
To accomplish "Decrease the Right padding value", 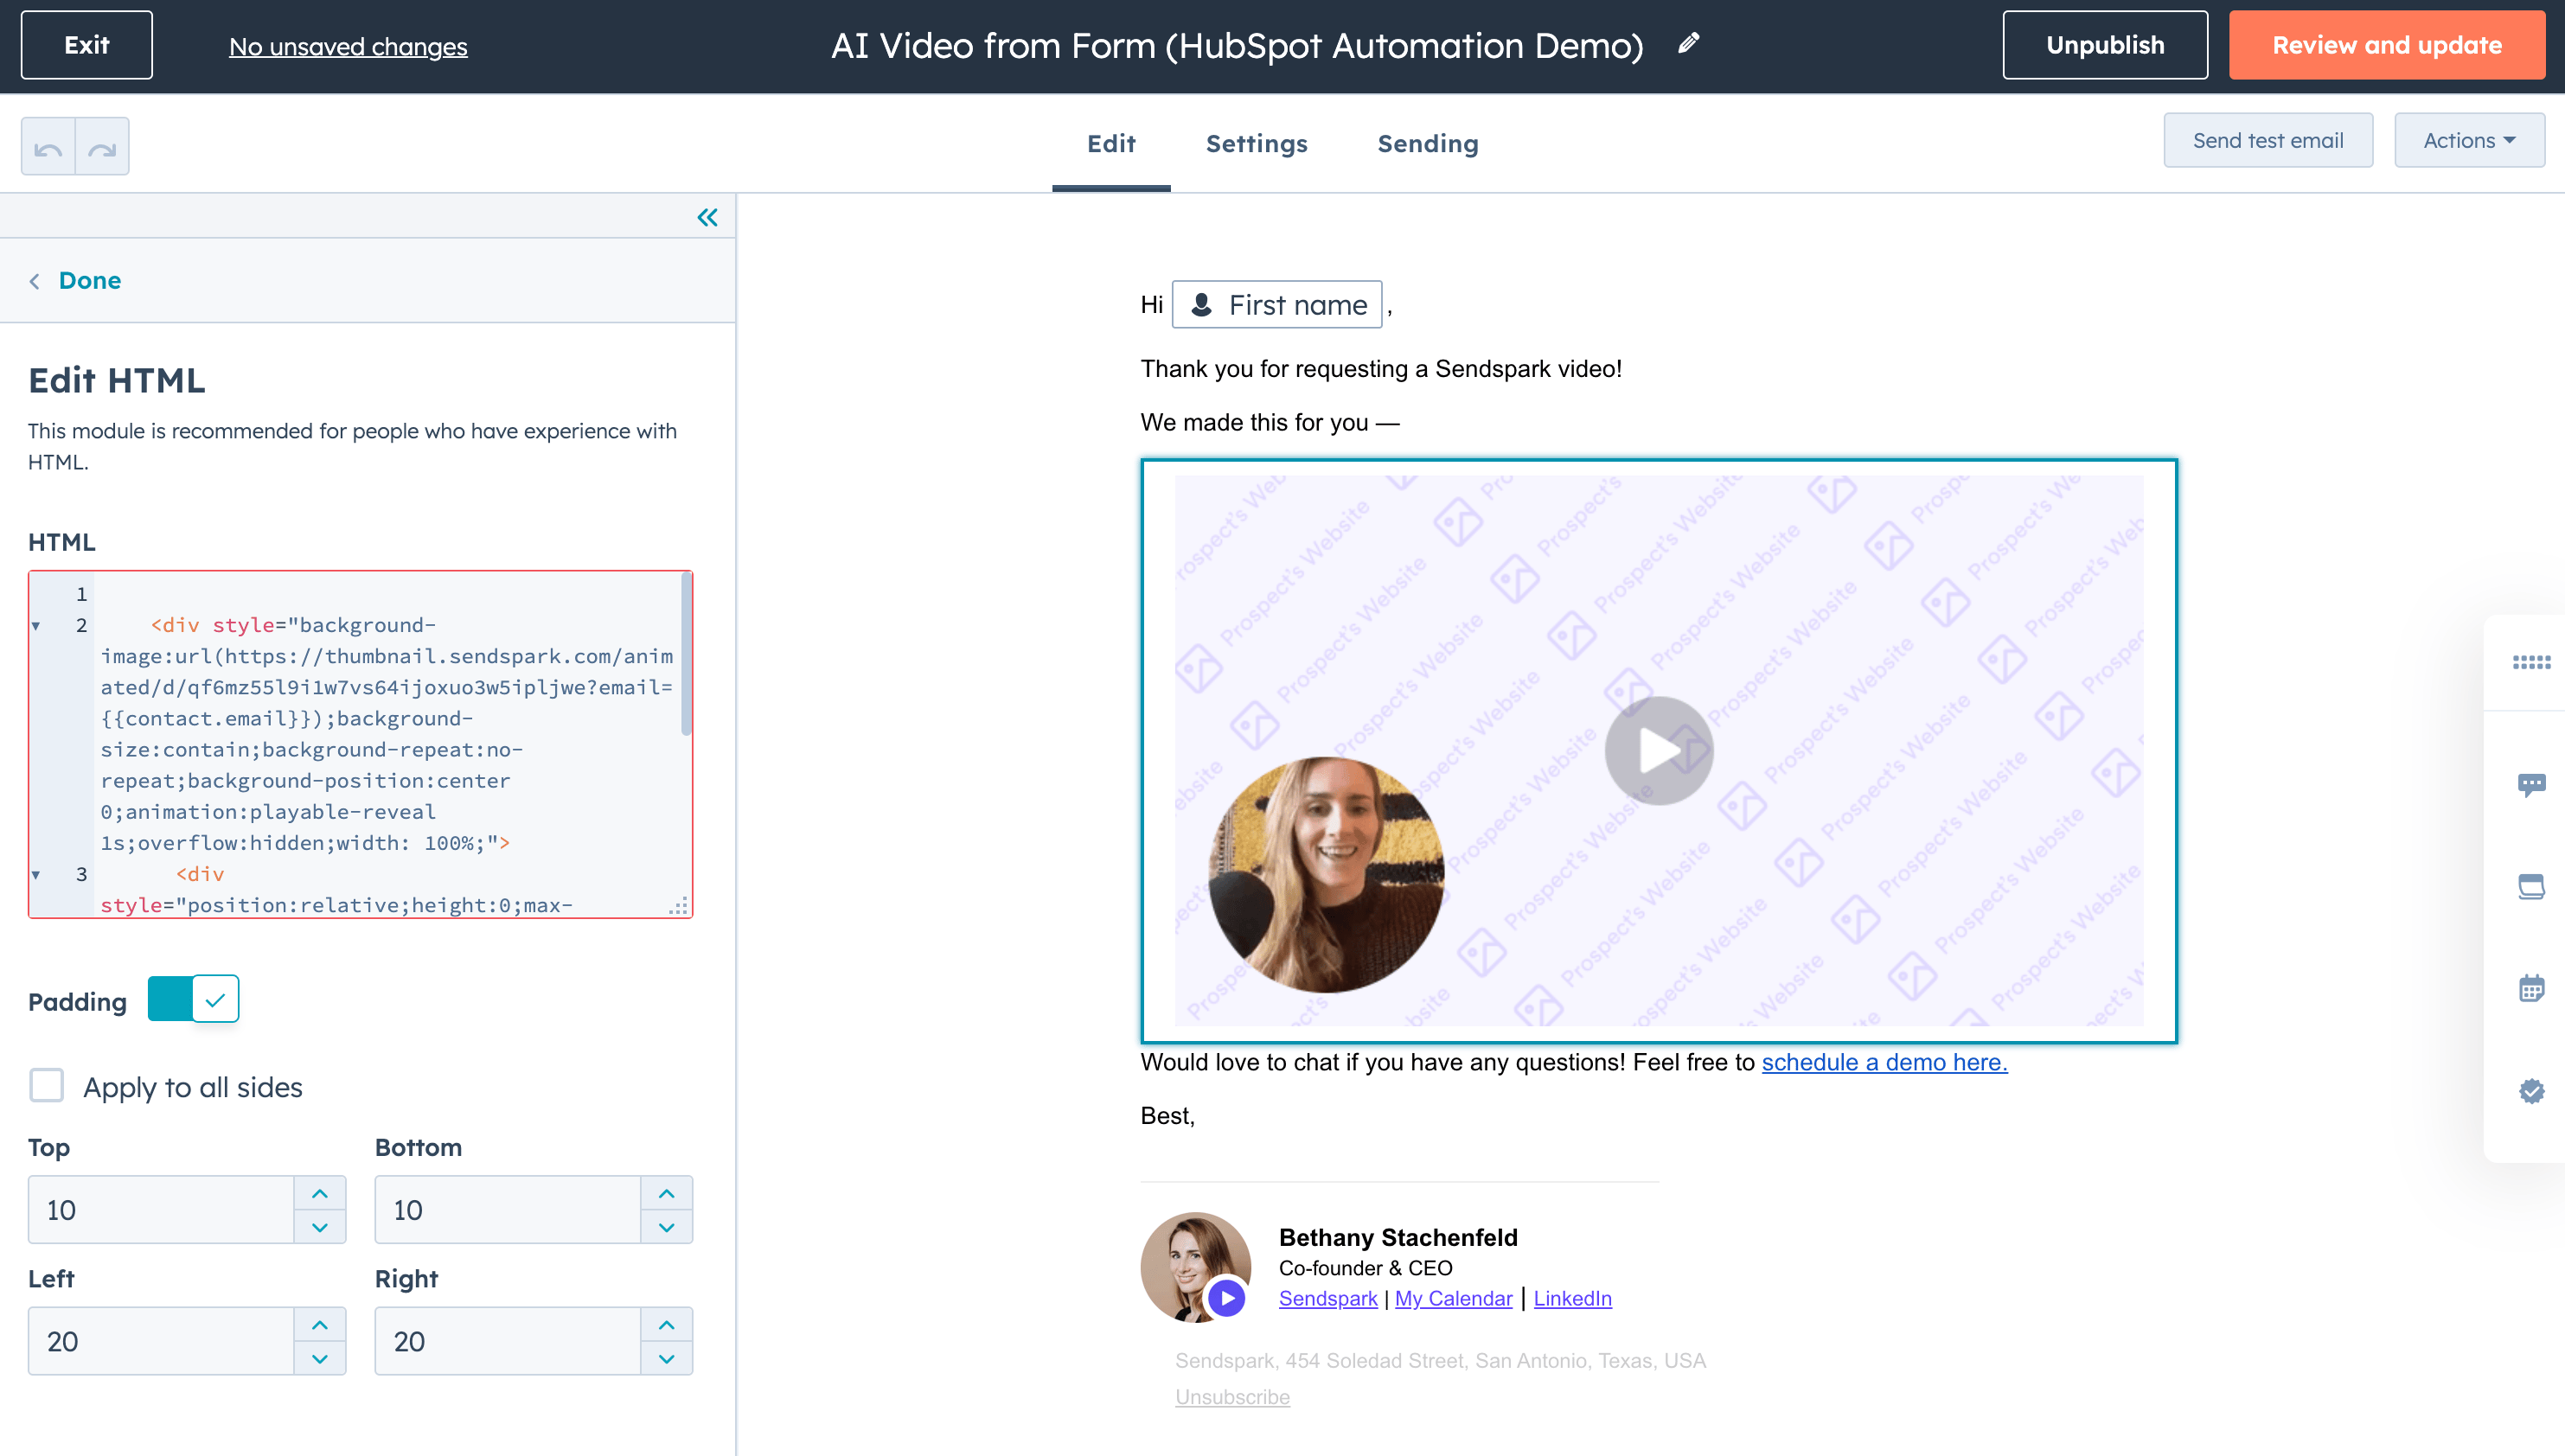I will tap(666, 1358).
